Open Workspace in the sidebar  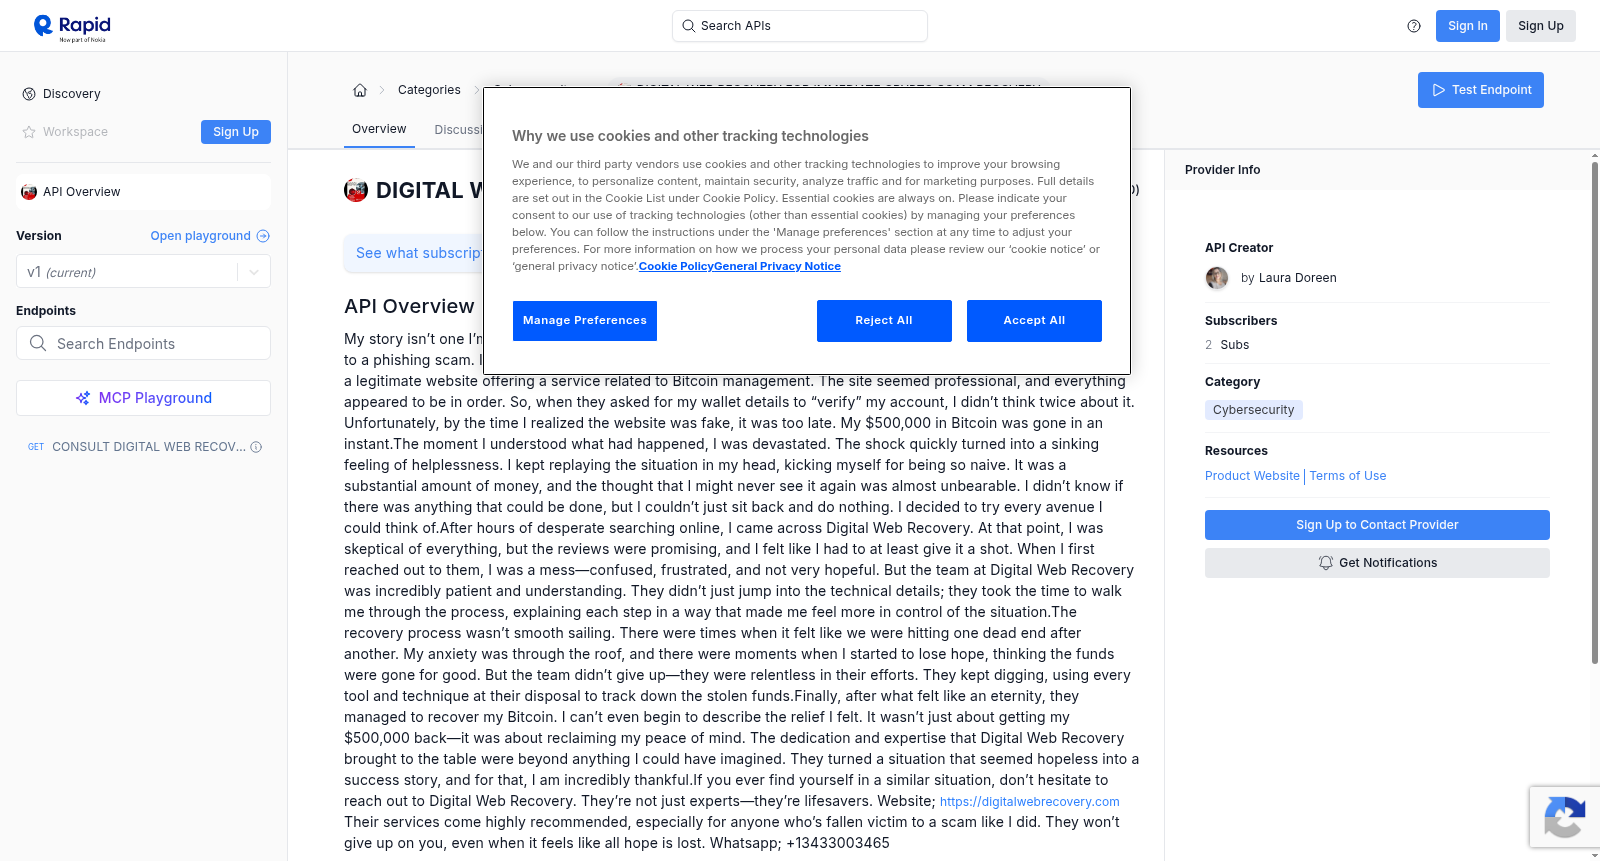[x=75, y=132]
